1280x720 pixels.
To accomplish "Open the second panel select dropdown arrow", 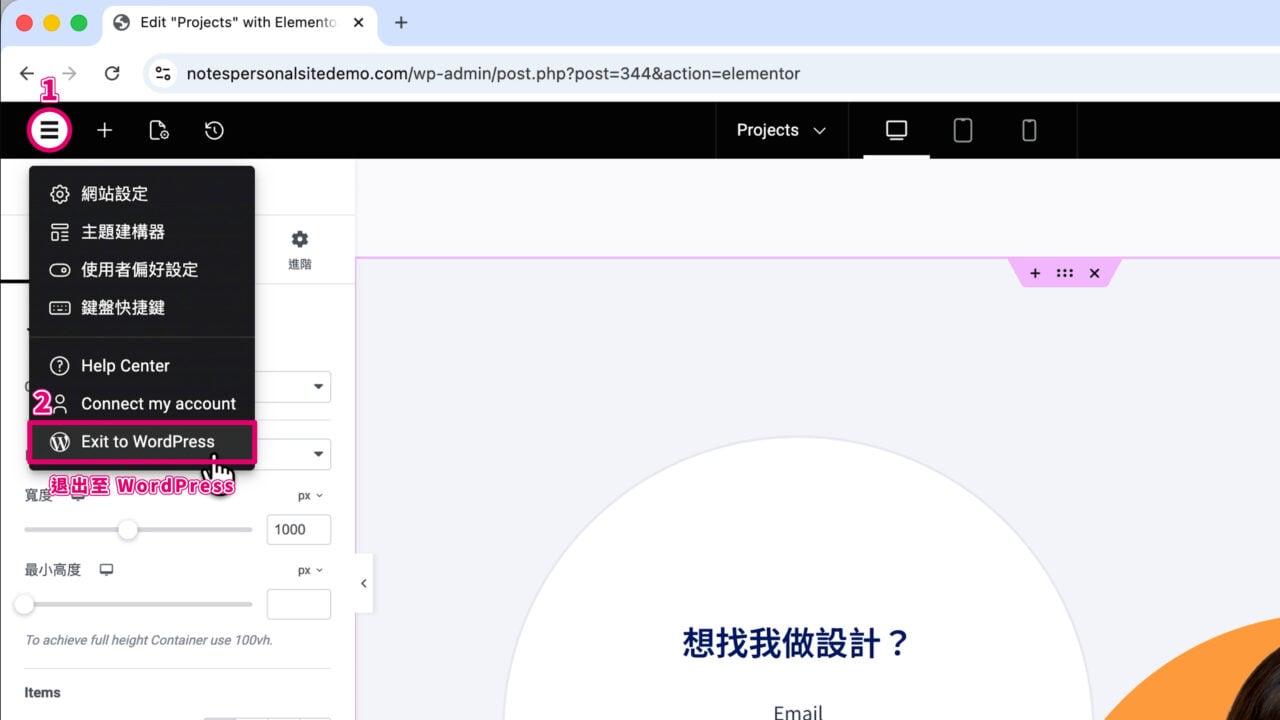I will click(x=318, y=454).
